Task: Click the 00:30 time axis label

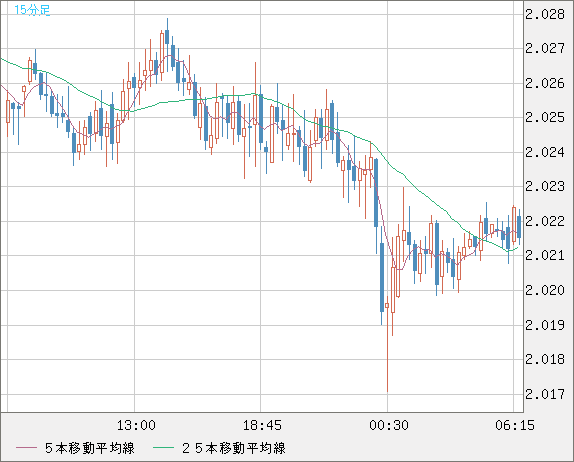Action: click(x=389, y=425)
